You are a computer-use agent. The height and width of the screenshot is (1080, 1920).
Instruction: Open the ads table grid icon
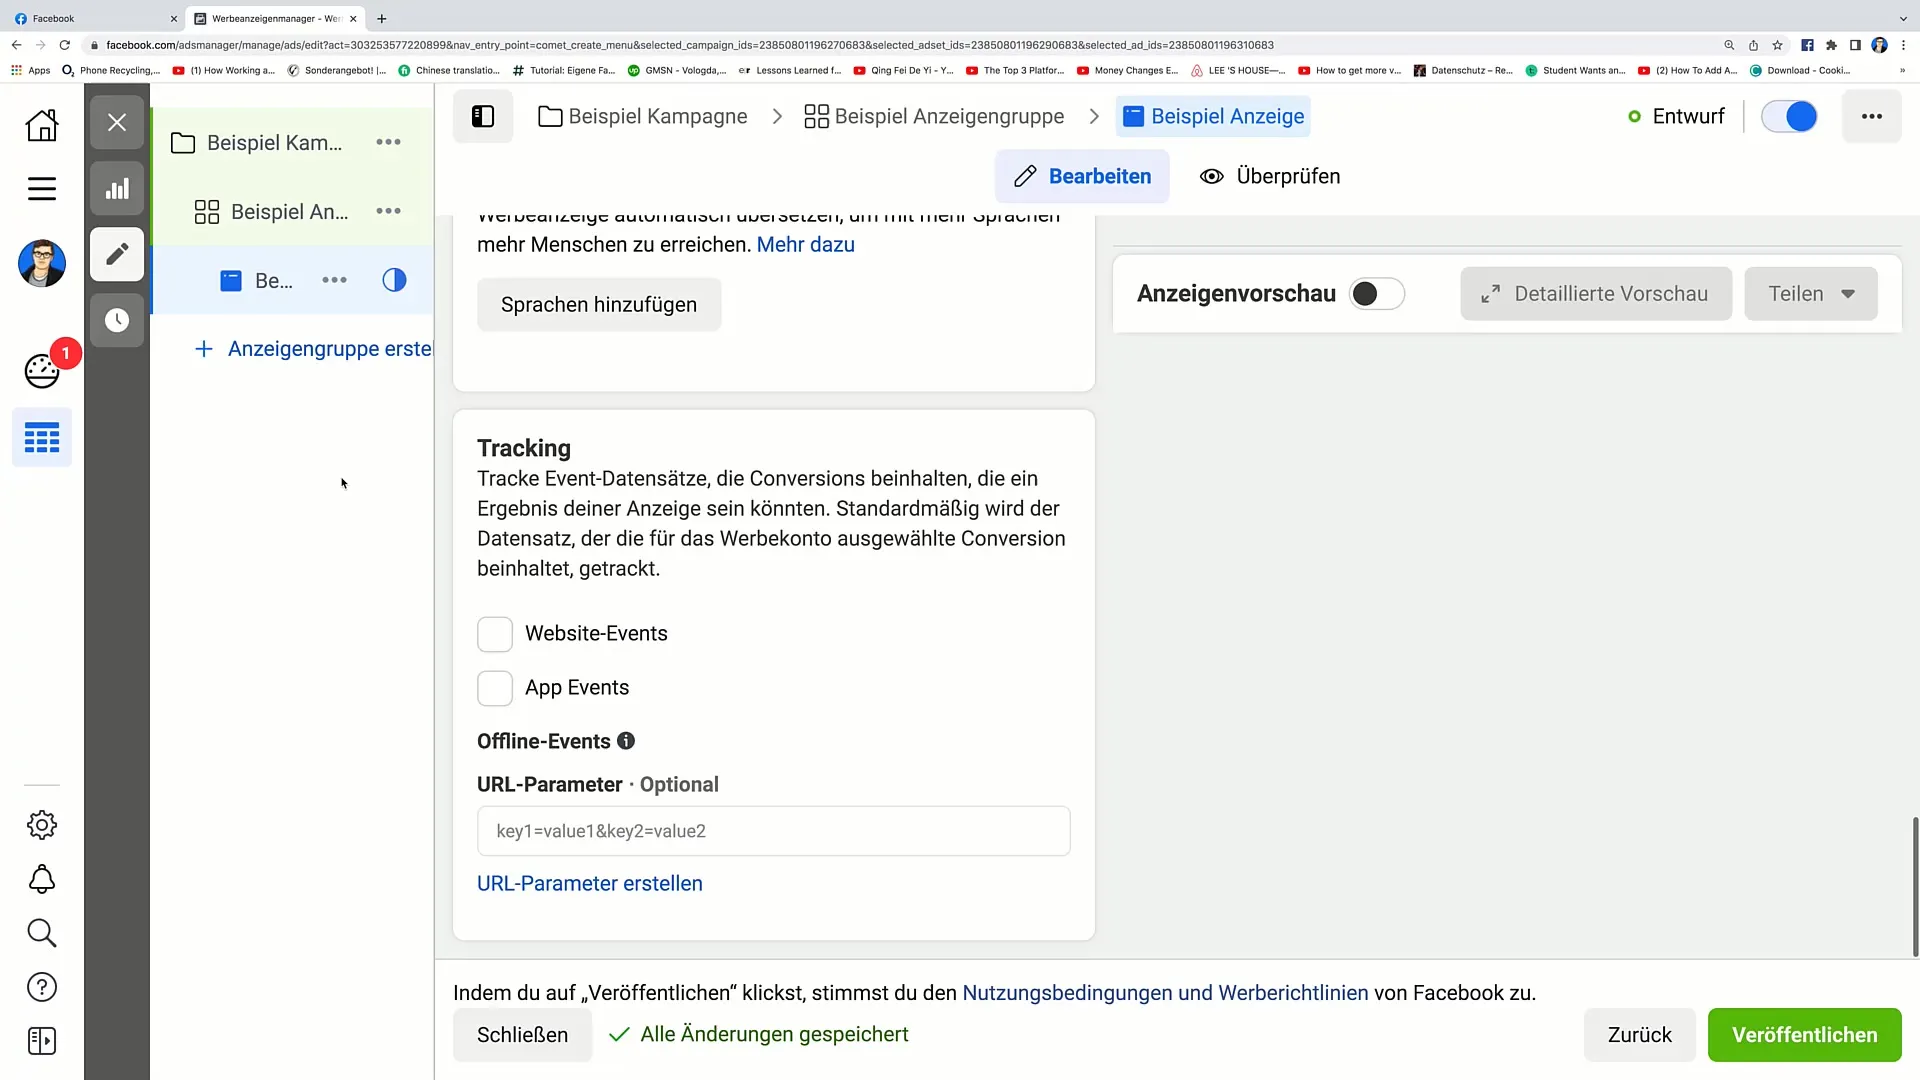42,438
